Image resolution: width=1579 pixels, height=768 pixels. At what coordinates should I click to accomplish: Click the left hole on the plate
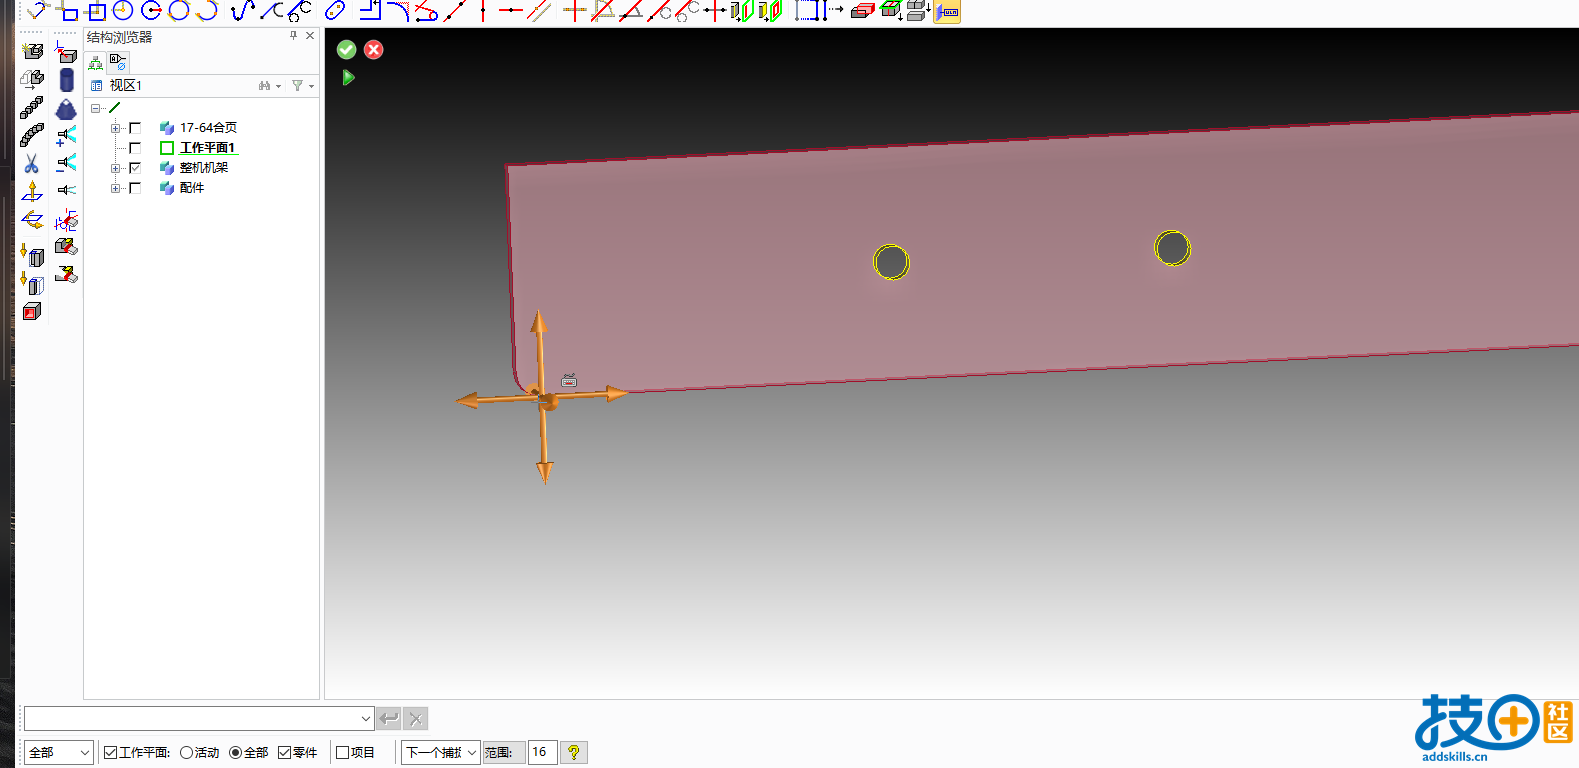pyautogui.click(x=891, y=262)
